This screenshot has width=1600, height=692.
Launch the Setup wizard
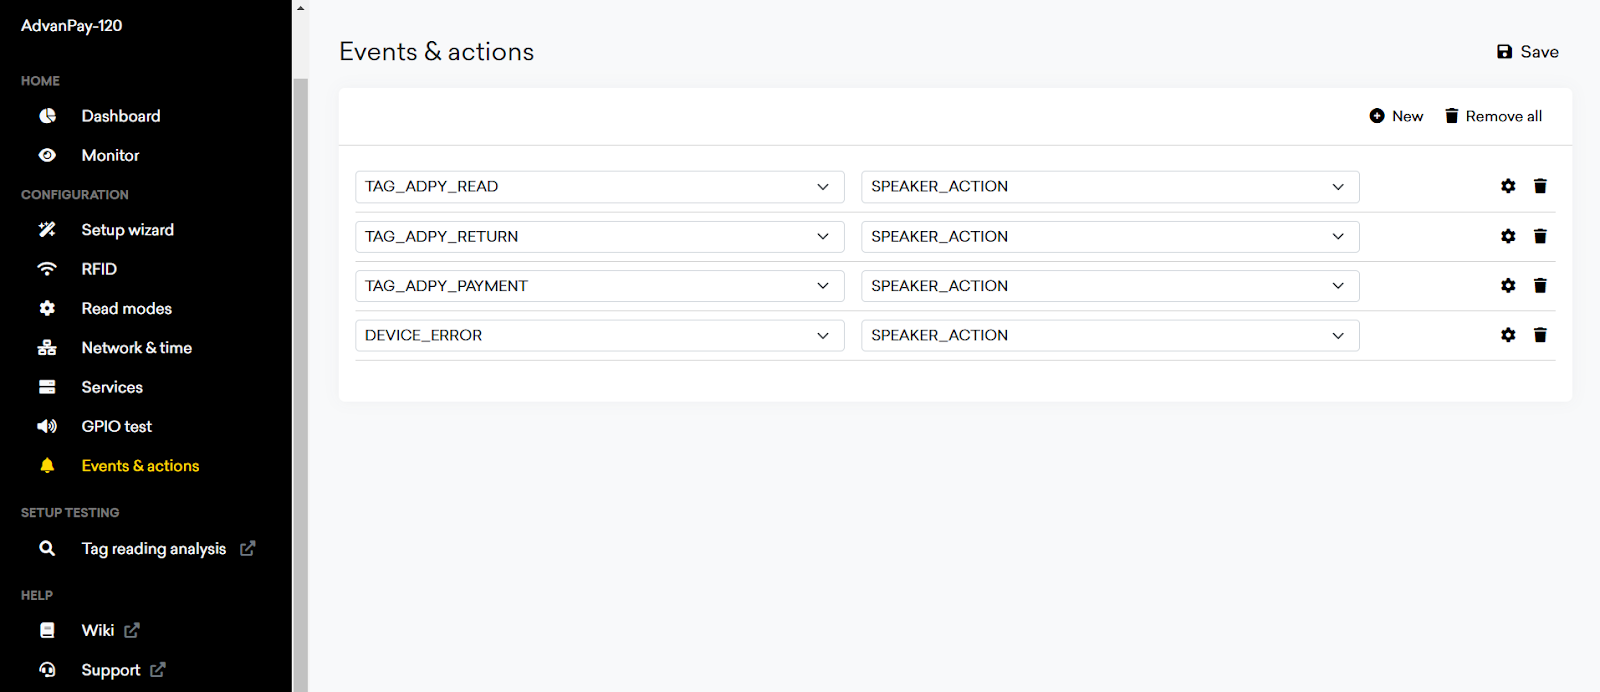click(127, 230)
